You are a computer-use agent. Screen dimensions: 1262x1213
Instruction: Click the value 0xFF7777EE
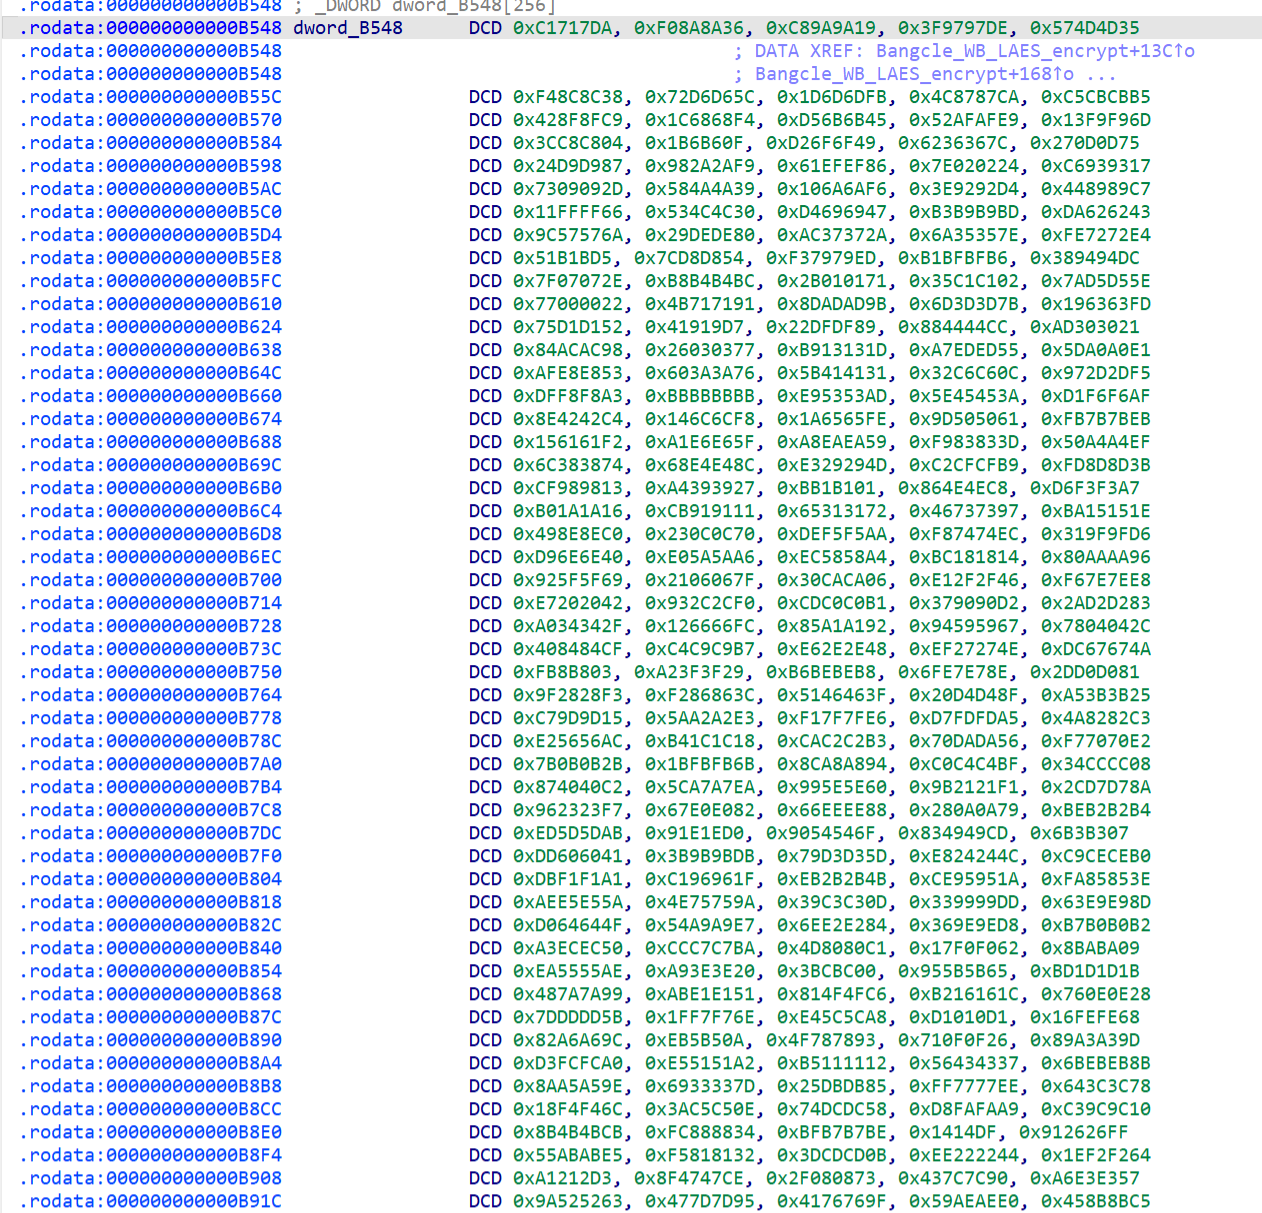(963, 1086)
